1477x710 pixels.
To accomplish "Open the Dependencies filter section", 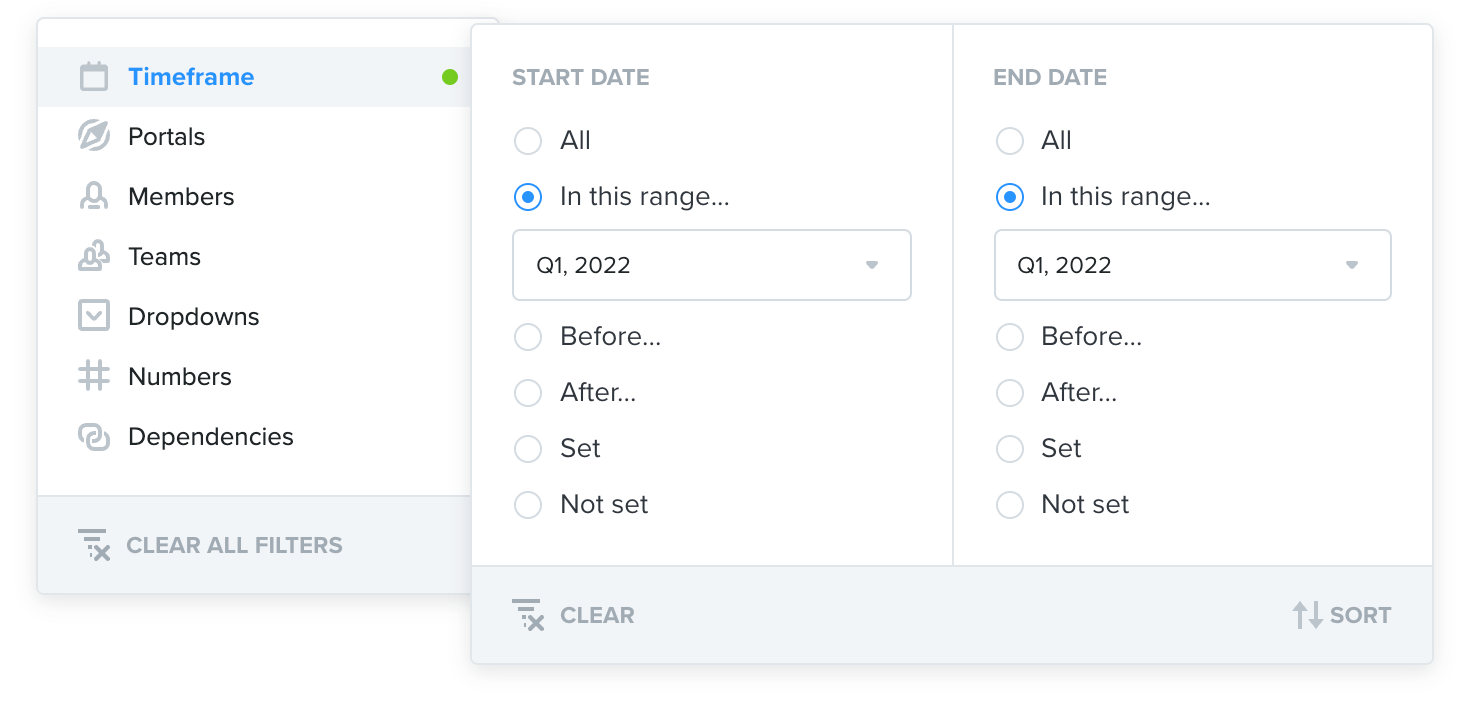I will pos(210,436).
